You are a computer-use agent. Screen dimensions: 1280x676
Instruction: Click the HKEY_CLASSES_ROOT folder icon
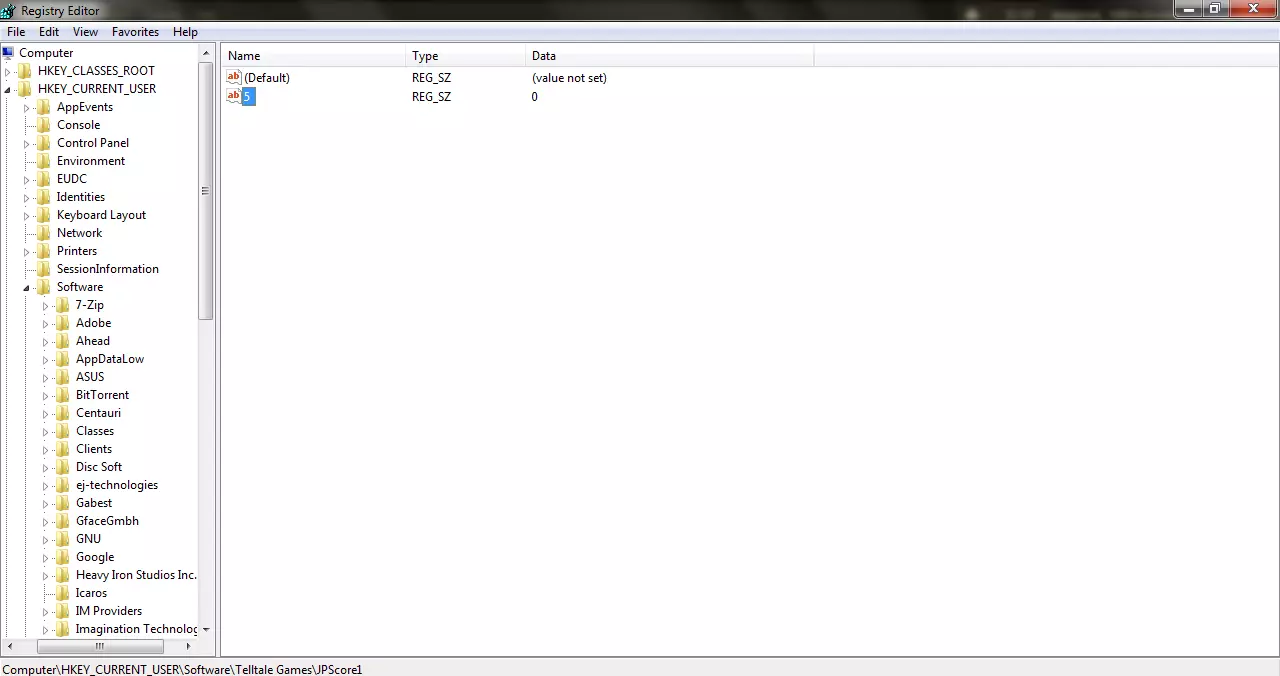pyautogui.click(x=25, y=71)
